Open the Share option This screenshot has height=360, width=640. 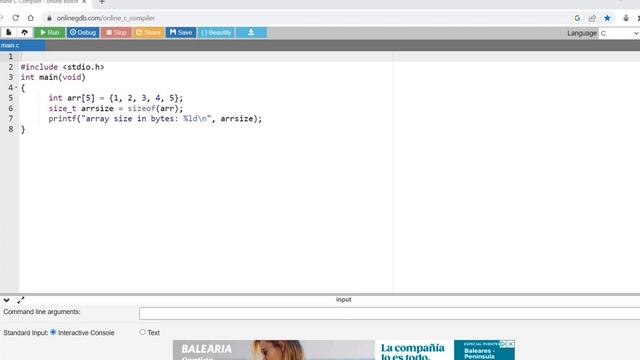pos(148,32)
